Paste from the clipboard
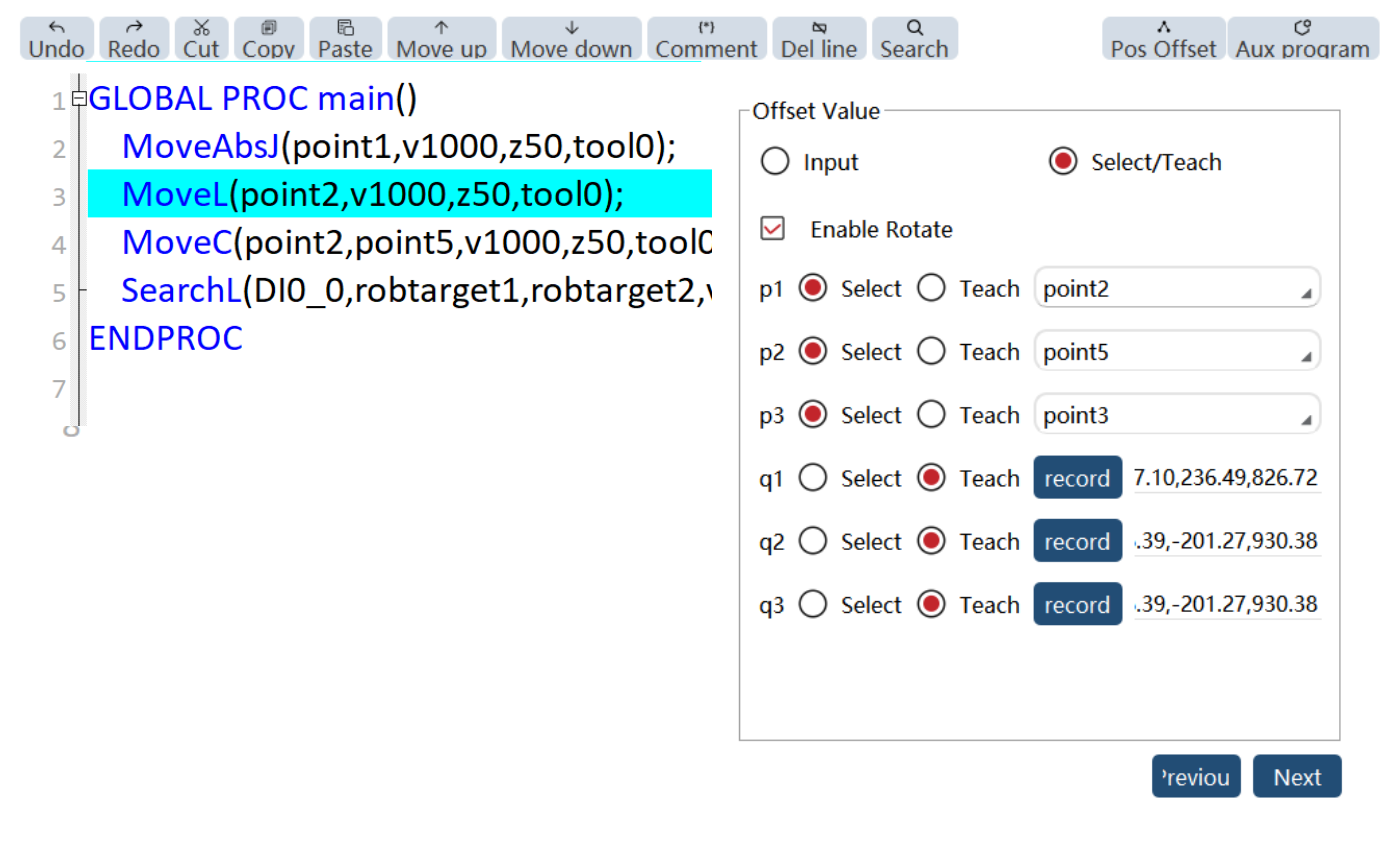Image resolution: width=1391 pixels, height=844 pixels. click(x=345, y=39)
